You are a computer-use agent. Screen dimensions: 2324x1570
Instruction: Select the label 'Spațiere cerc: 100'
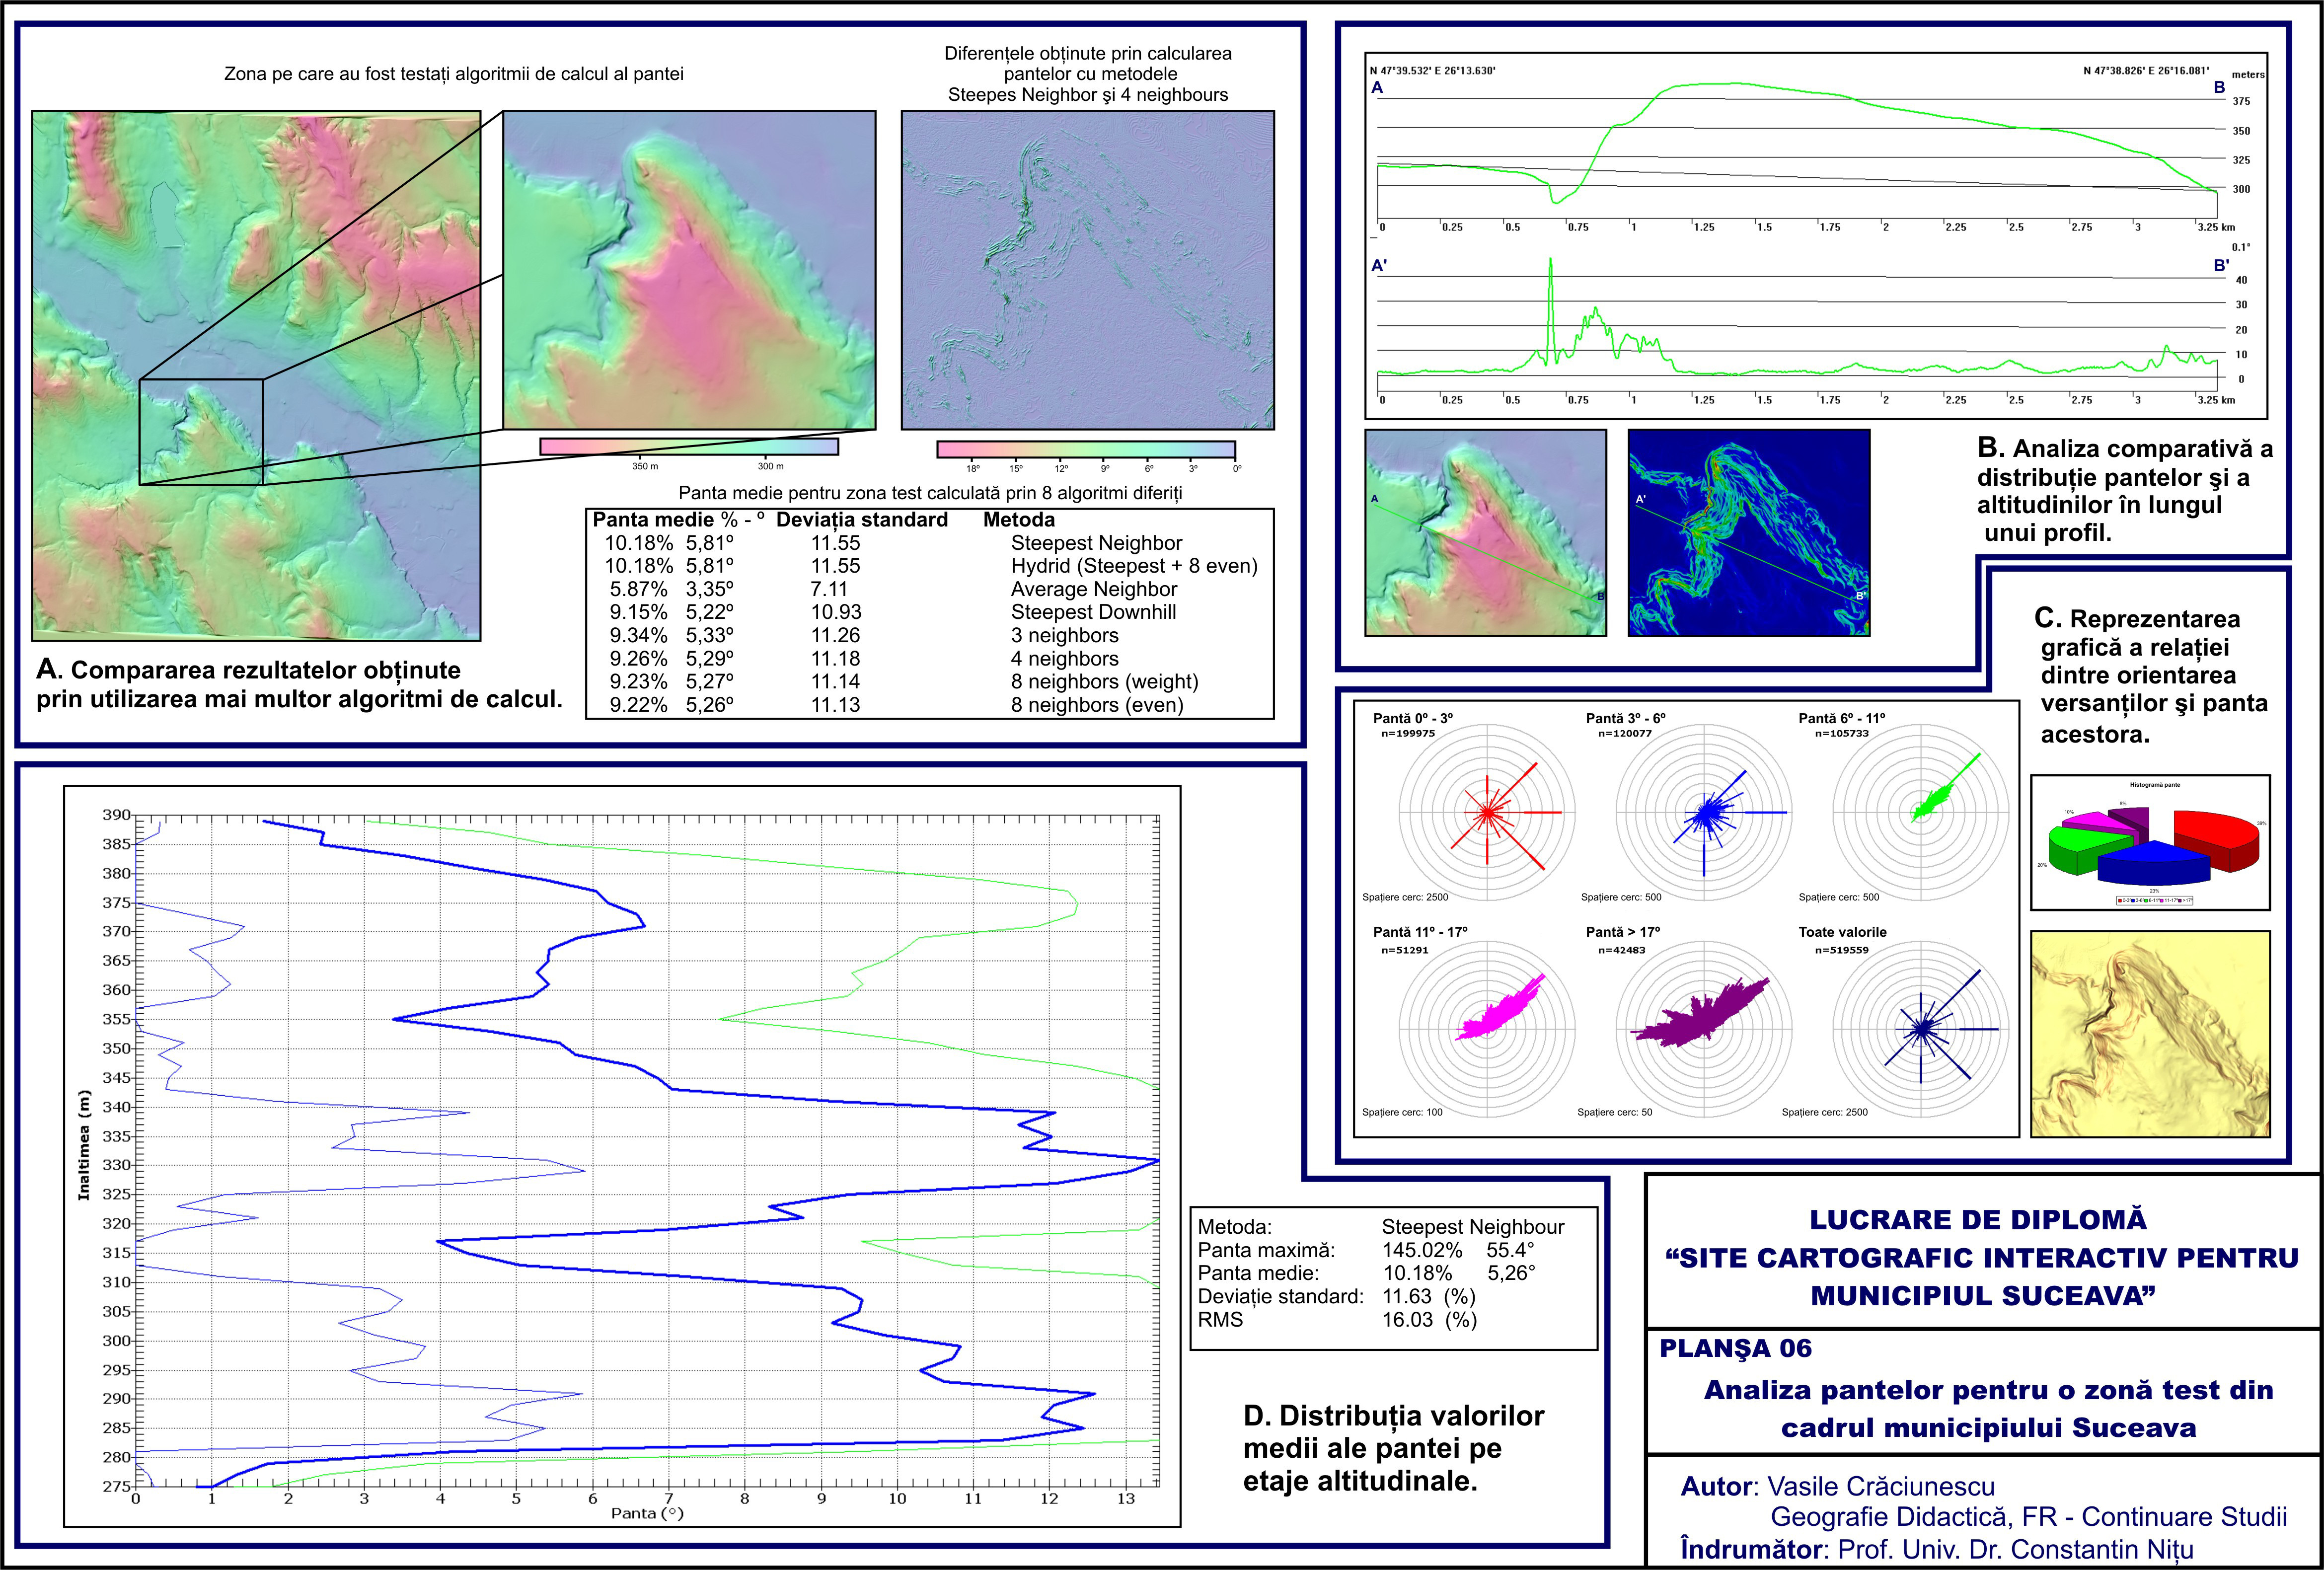click(x=1402, y=1112)
